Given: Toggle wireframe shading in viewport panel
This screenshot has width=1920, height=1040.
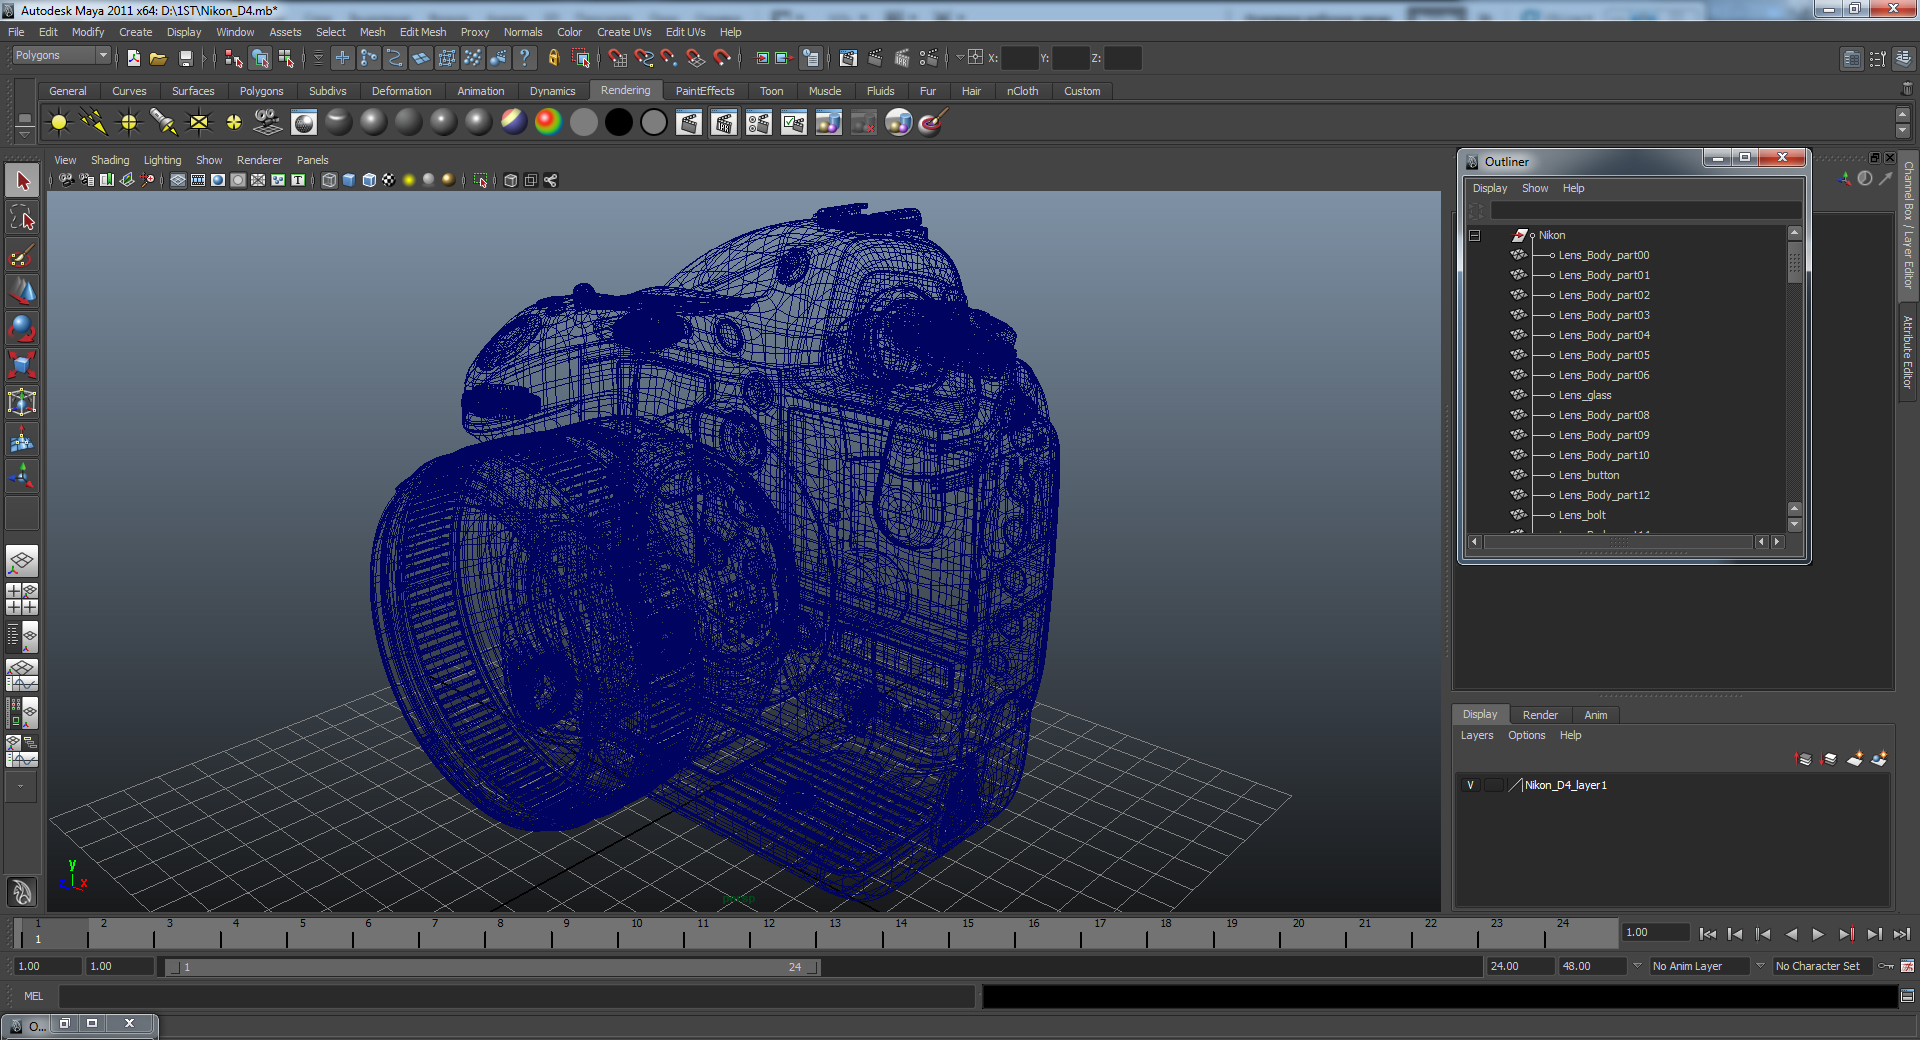Looking at the screenshot, I should tap(329, 180).
